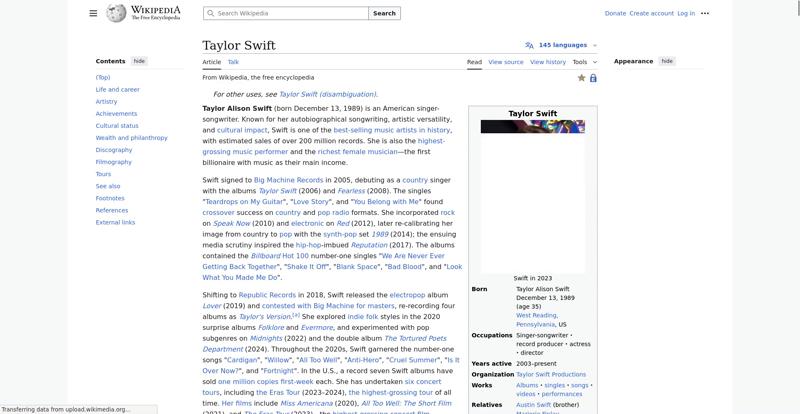Open Albums link in infobox Works
The width and height of the screenshot is (800, 414).
(527, 385)
